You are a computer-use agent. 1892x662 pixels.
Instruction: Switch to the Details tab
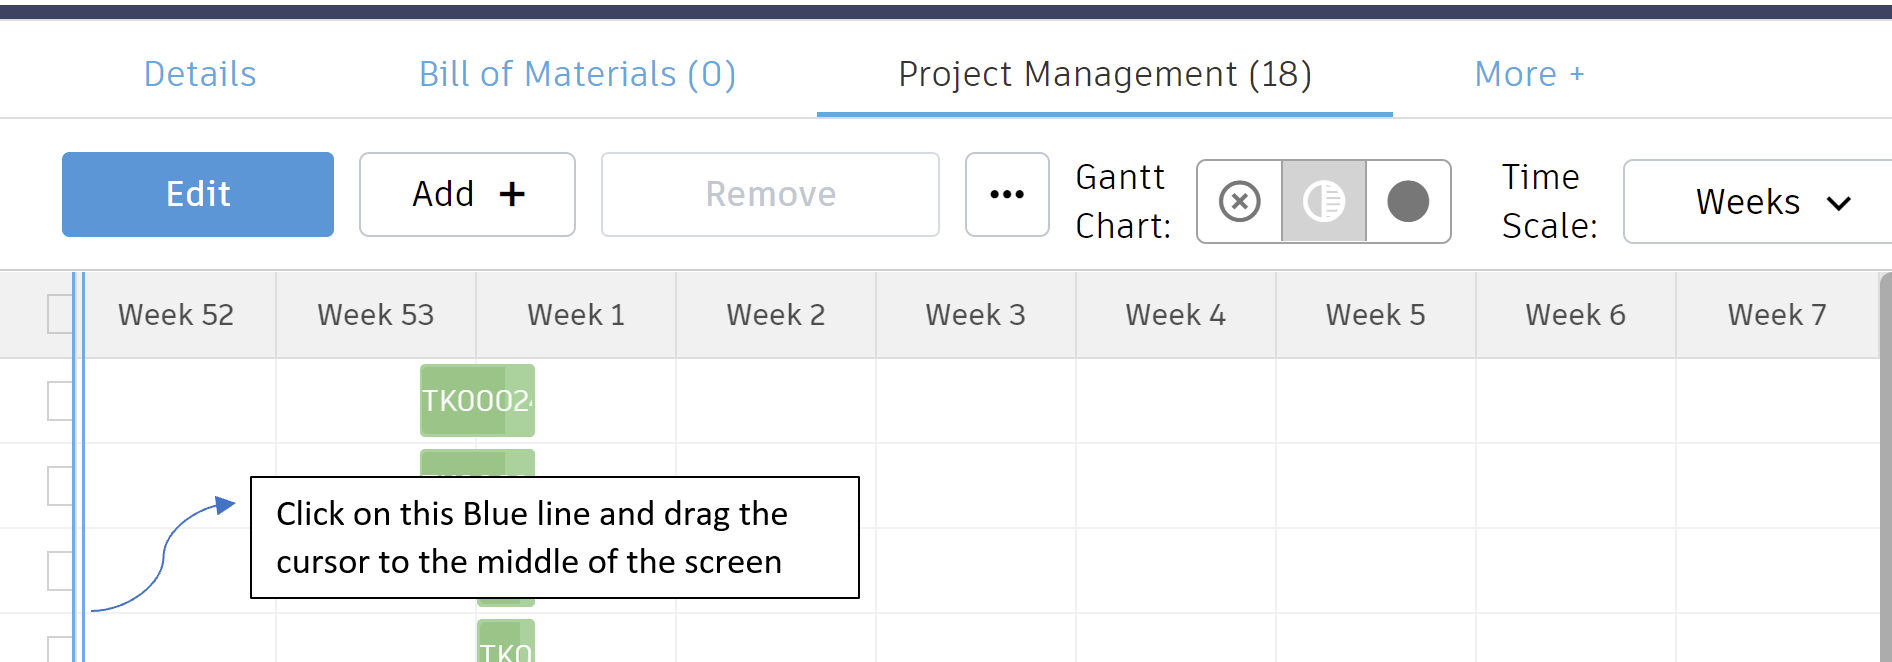pyautogui.click(x=199, y=73)
